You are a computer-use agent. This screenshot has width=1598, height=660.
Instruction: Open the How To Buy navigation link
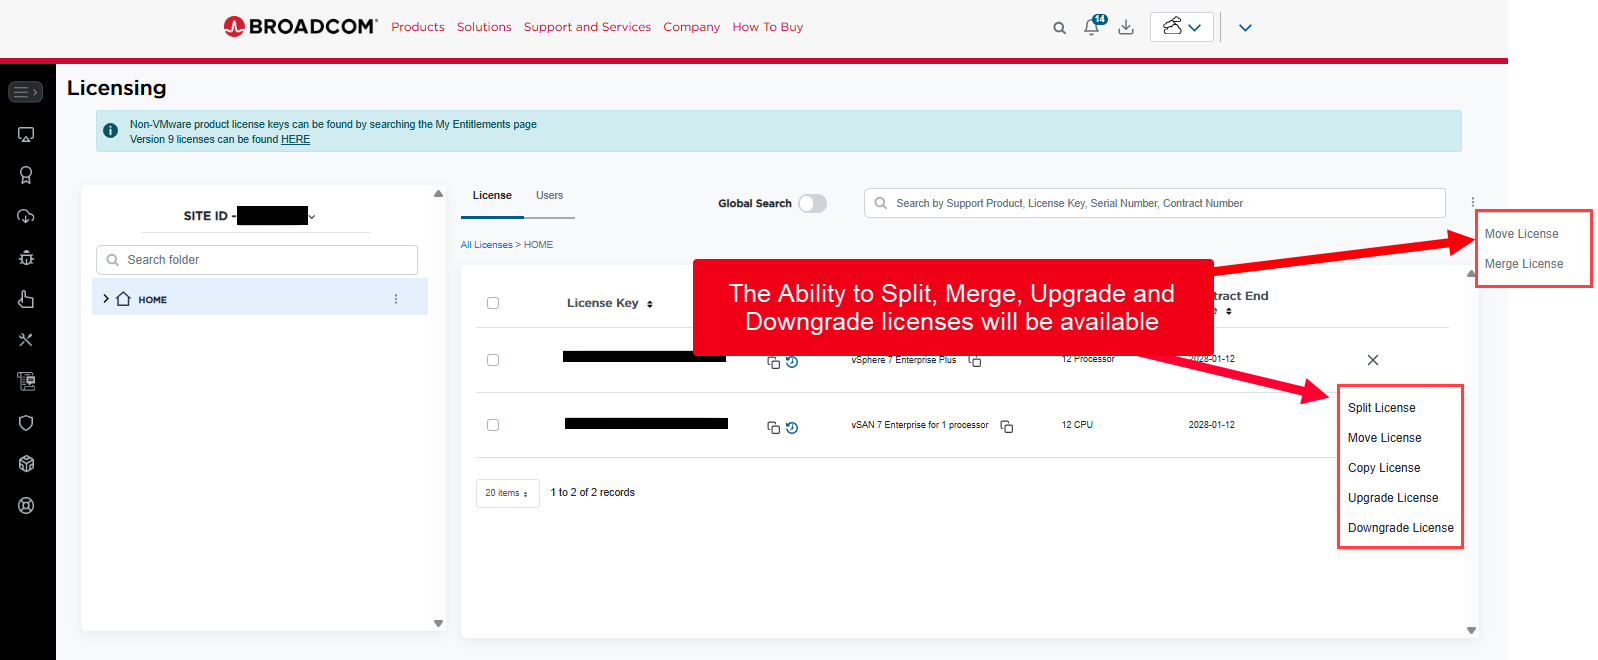[768, 27]
